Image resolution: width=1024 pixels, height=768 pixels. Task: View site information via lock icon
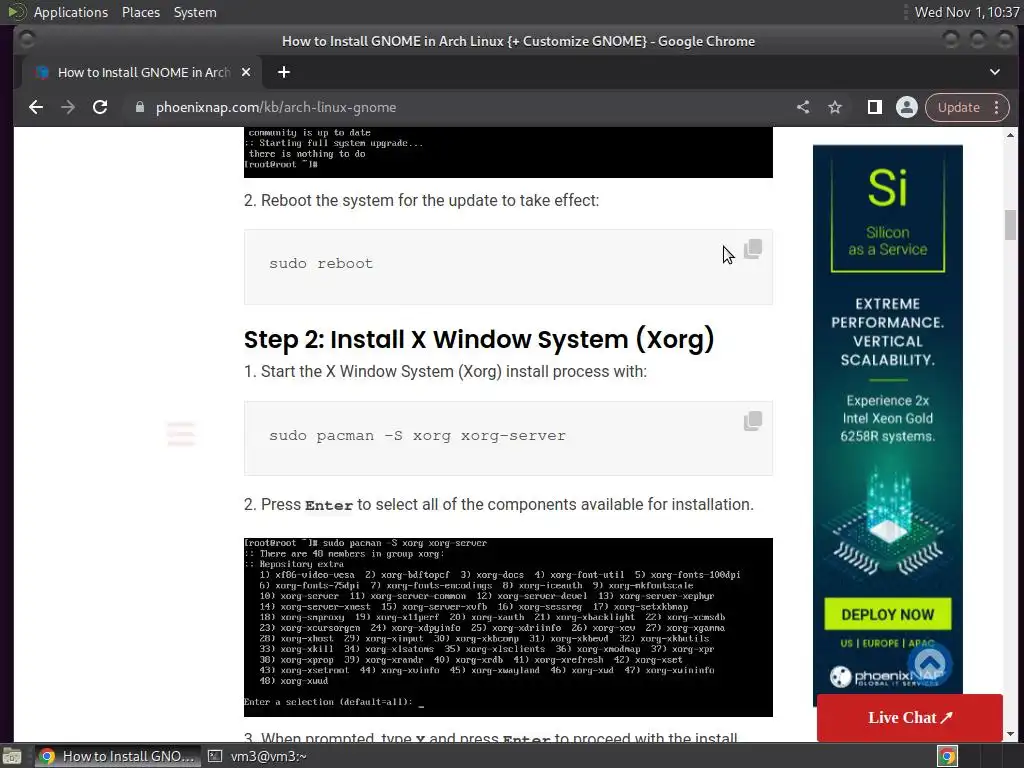coord(140,107)
